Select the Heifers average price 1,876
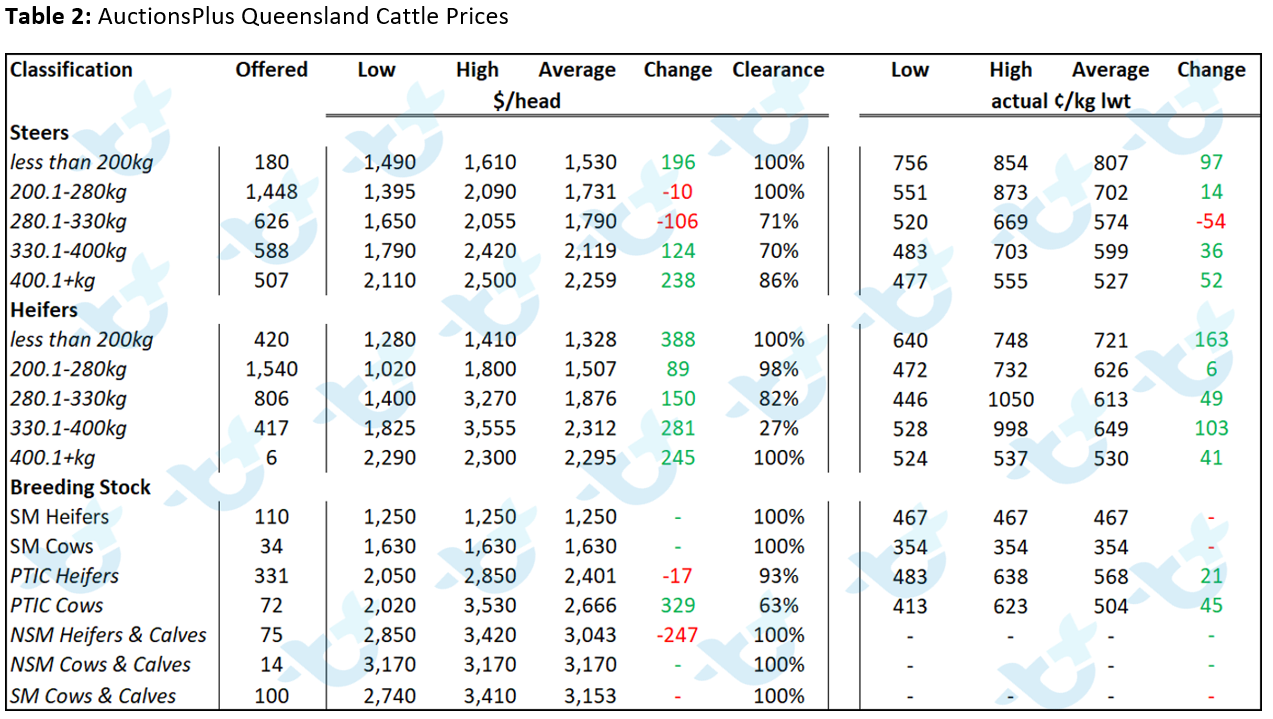This screenshot has width=1273, height=719. 591,399
